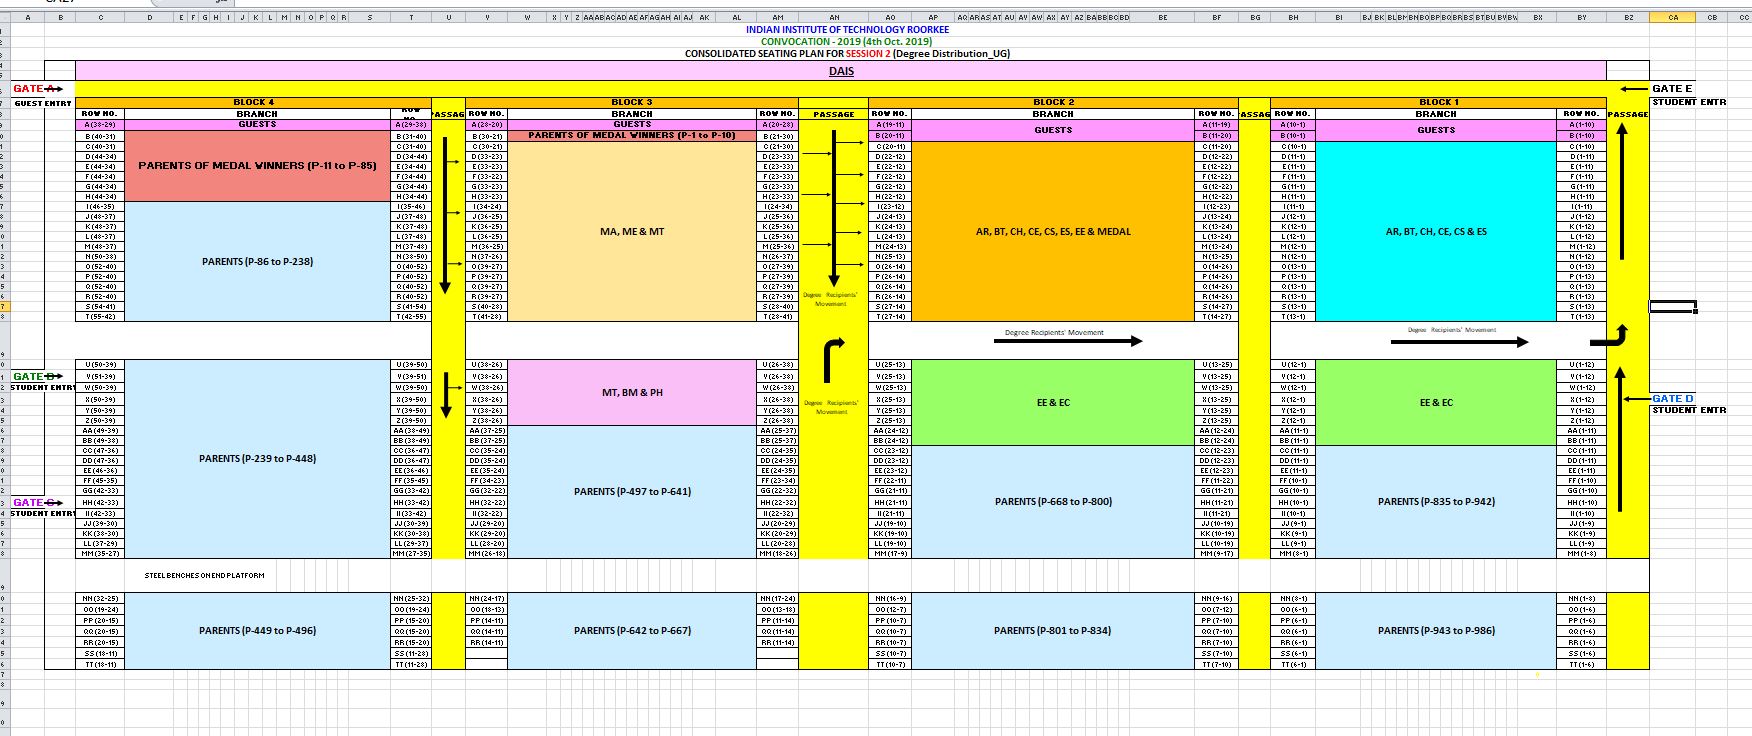Image resolution: width=1752 pixels, height=736 pixels.
Task: Select column header CB
Action: point(1711,17)
